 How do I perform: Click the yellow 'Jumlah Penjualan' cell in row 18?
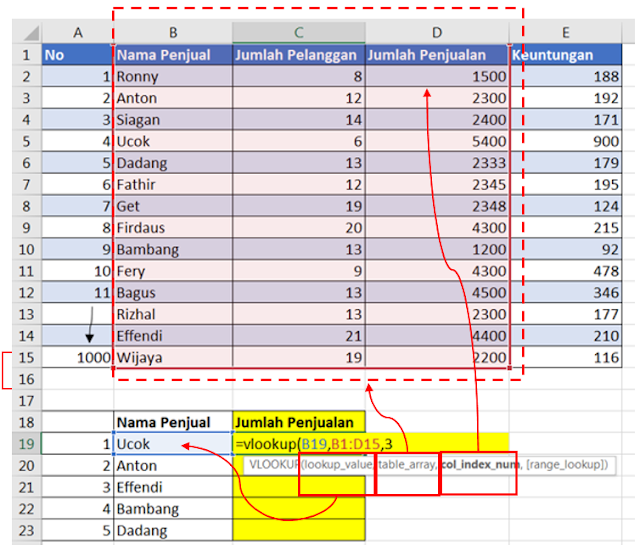coord(299,422)
